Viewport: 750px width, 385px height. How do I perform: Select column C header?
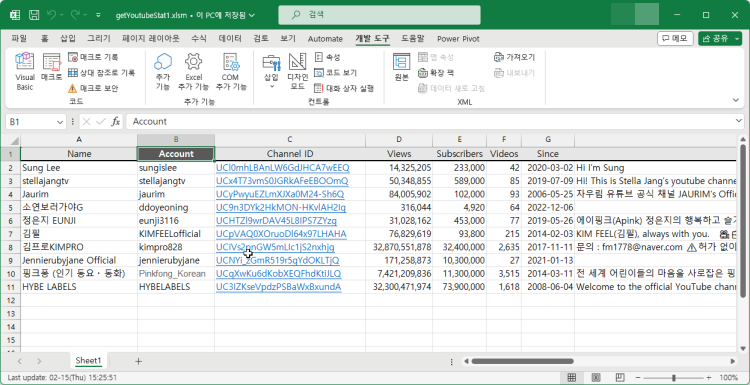tap(290, 140)
